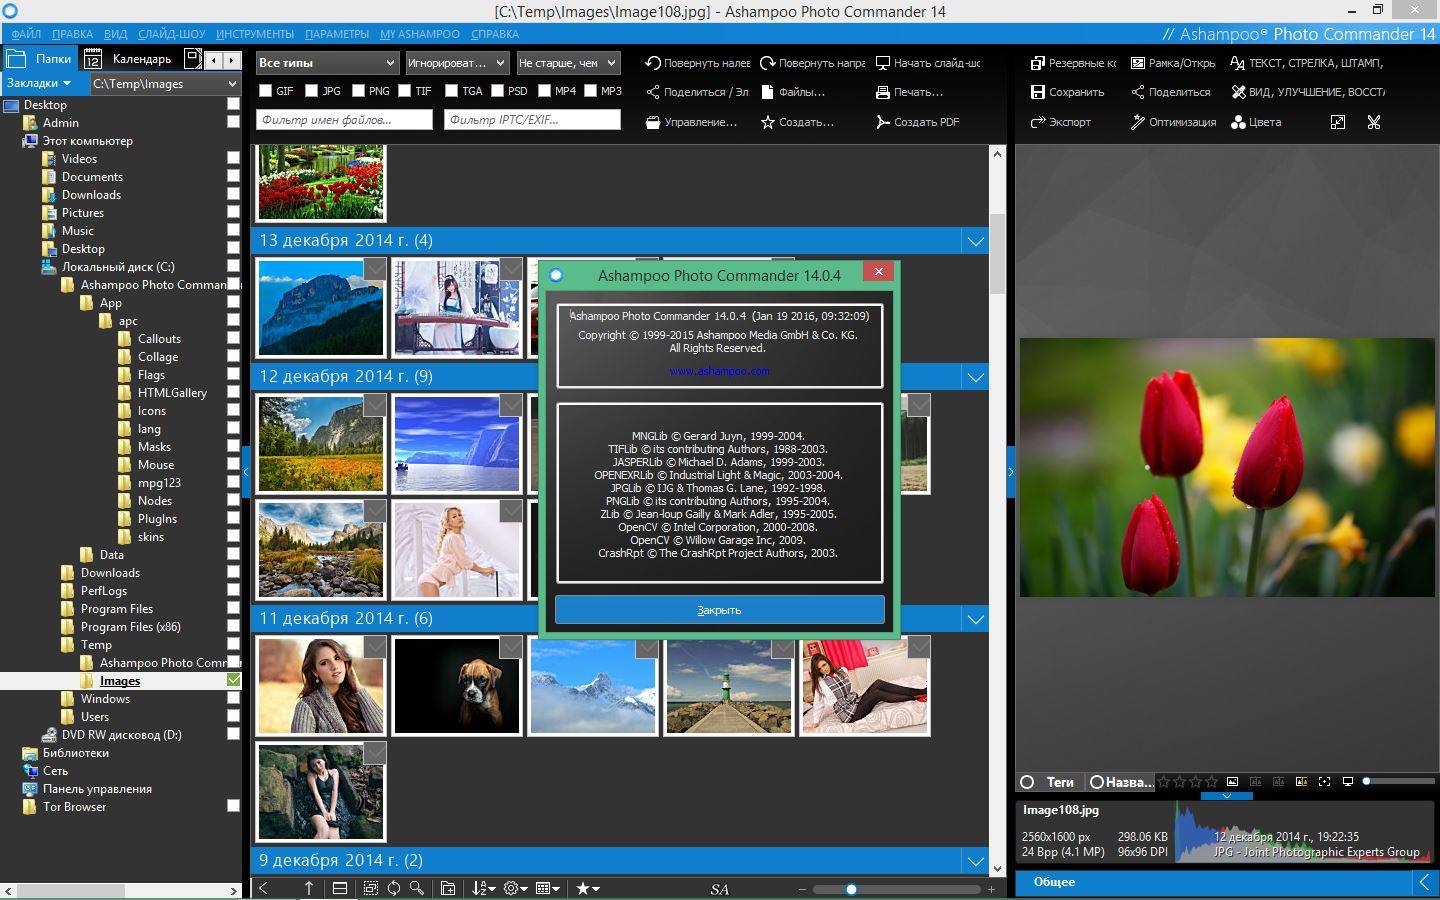Click the up-arrow parent folder icon

coord(308,888)
